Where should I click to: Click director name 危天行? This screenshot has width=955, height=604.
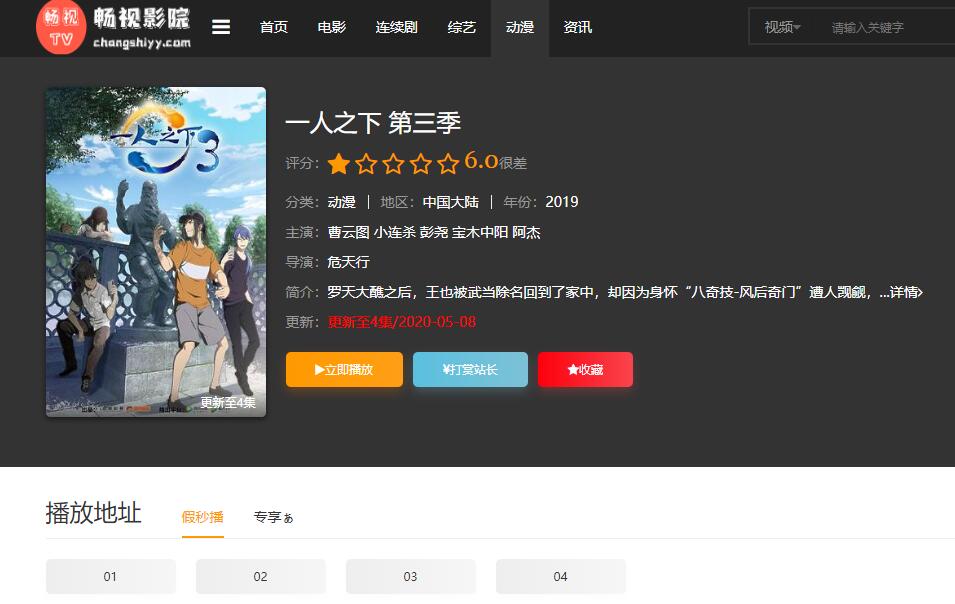pyautogui.click(x=348, y=262)
